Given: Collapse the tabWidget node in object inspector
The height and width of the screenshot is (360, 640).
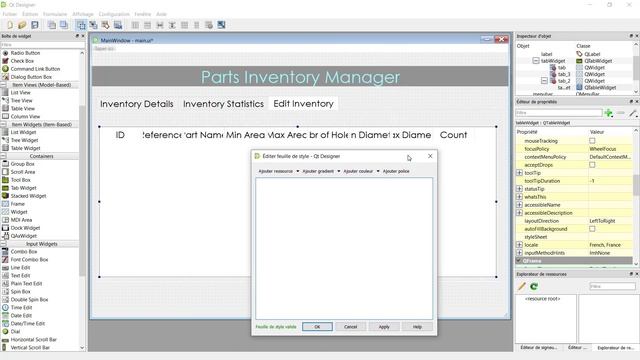Looking at the screenshot, I should tap(536, 61).
